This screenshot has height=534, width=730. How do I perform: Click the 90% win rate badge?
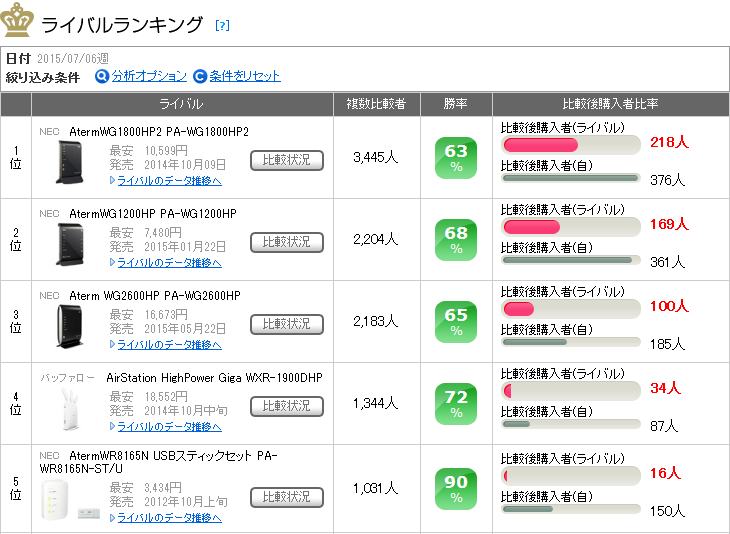(456, 489)
